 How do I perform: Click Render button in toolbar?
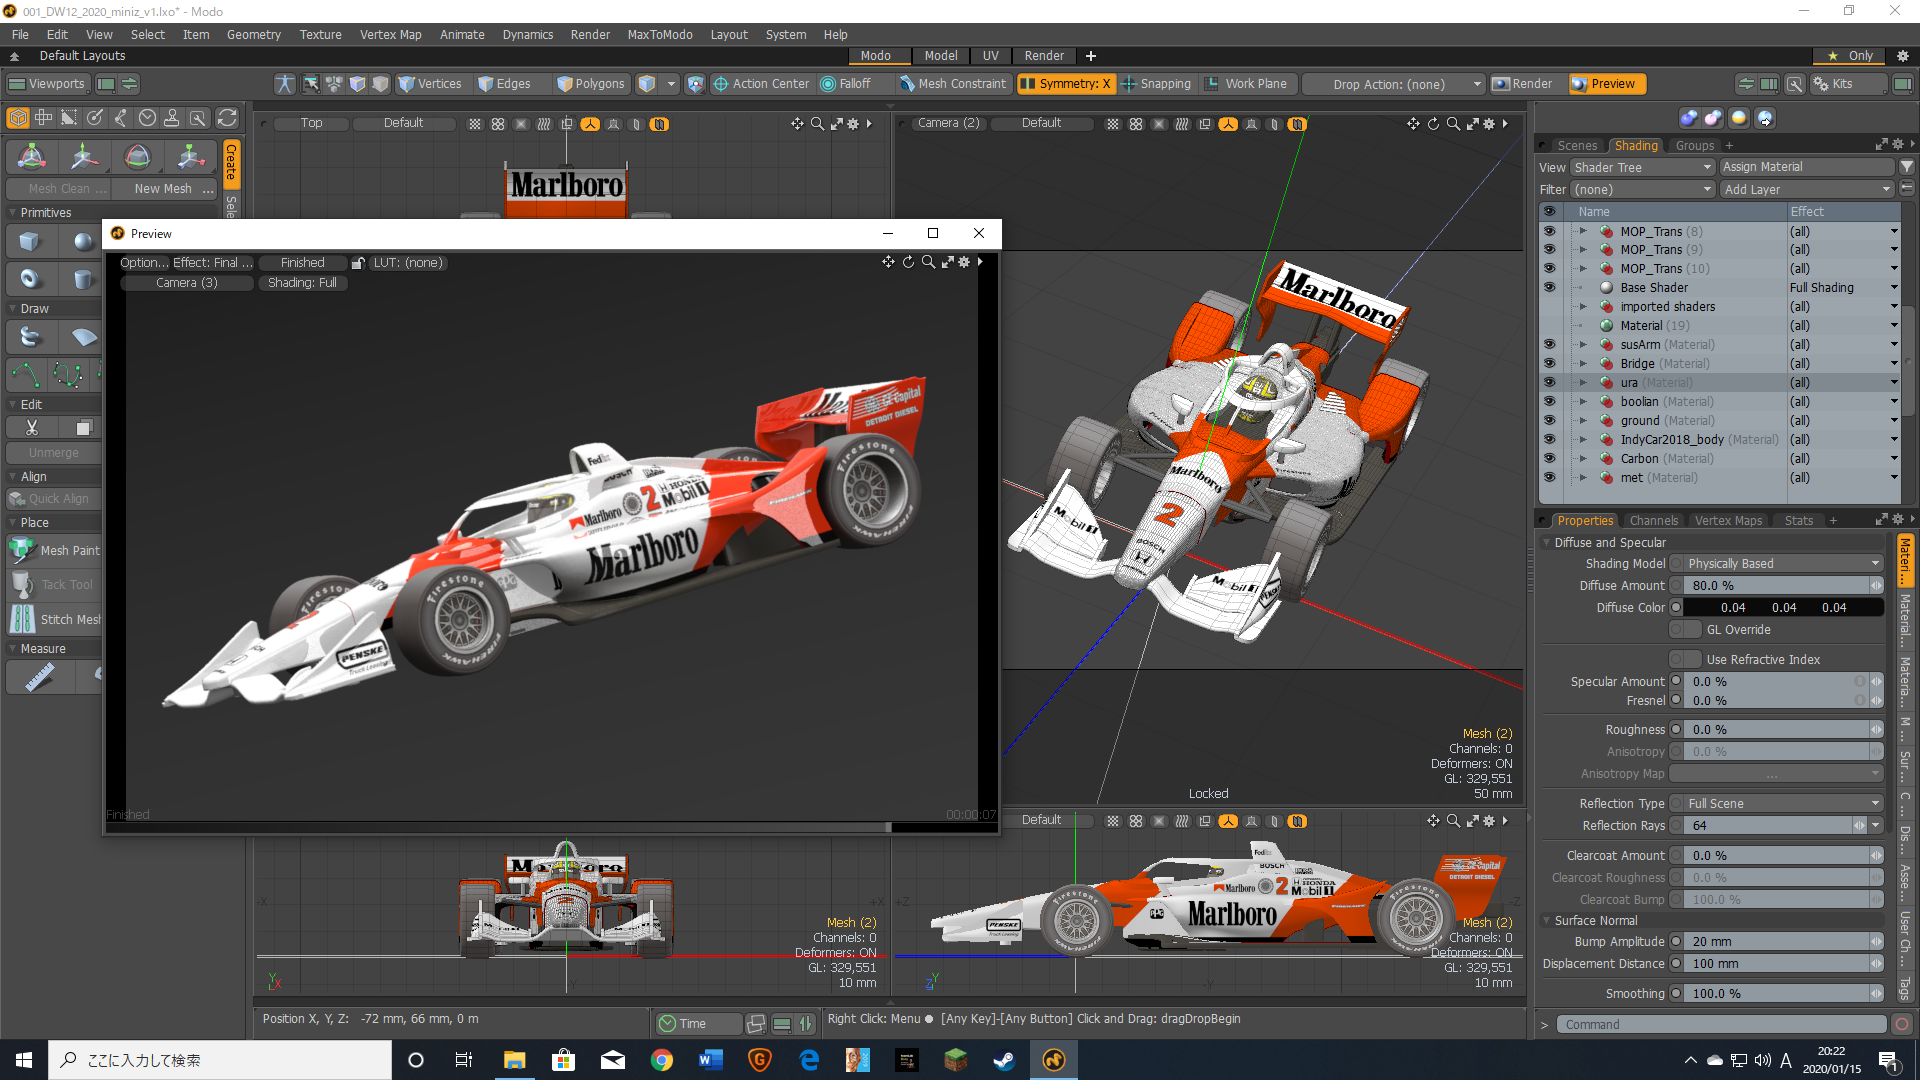tap(1523, 84)
